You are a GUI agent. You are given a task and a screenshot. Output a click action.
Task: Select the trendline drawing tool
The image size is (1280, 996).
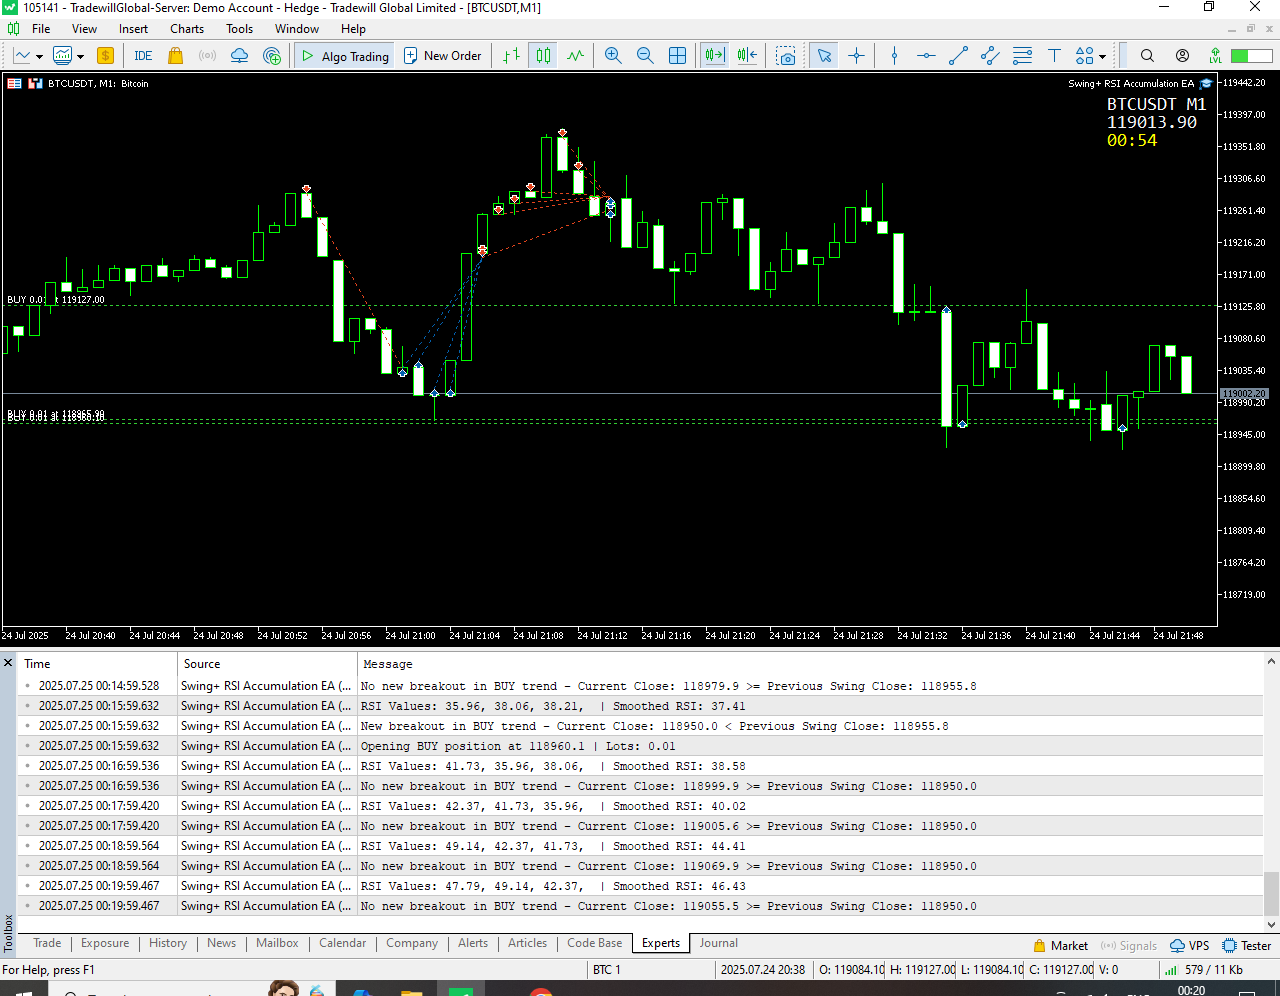pos(958,56)
